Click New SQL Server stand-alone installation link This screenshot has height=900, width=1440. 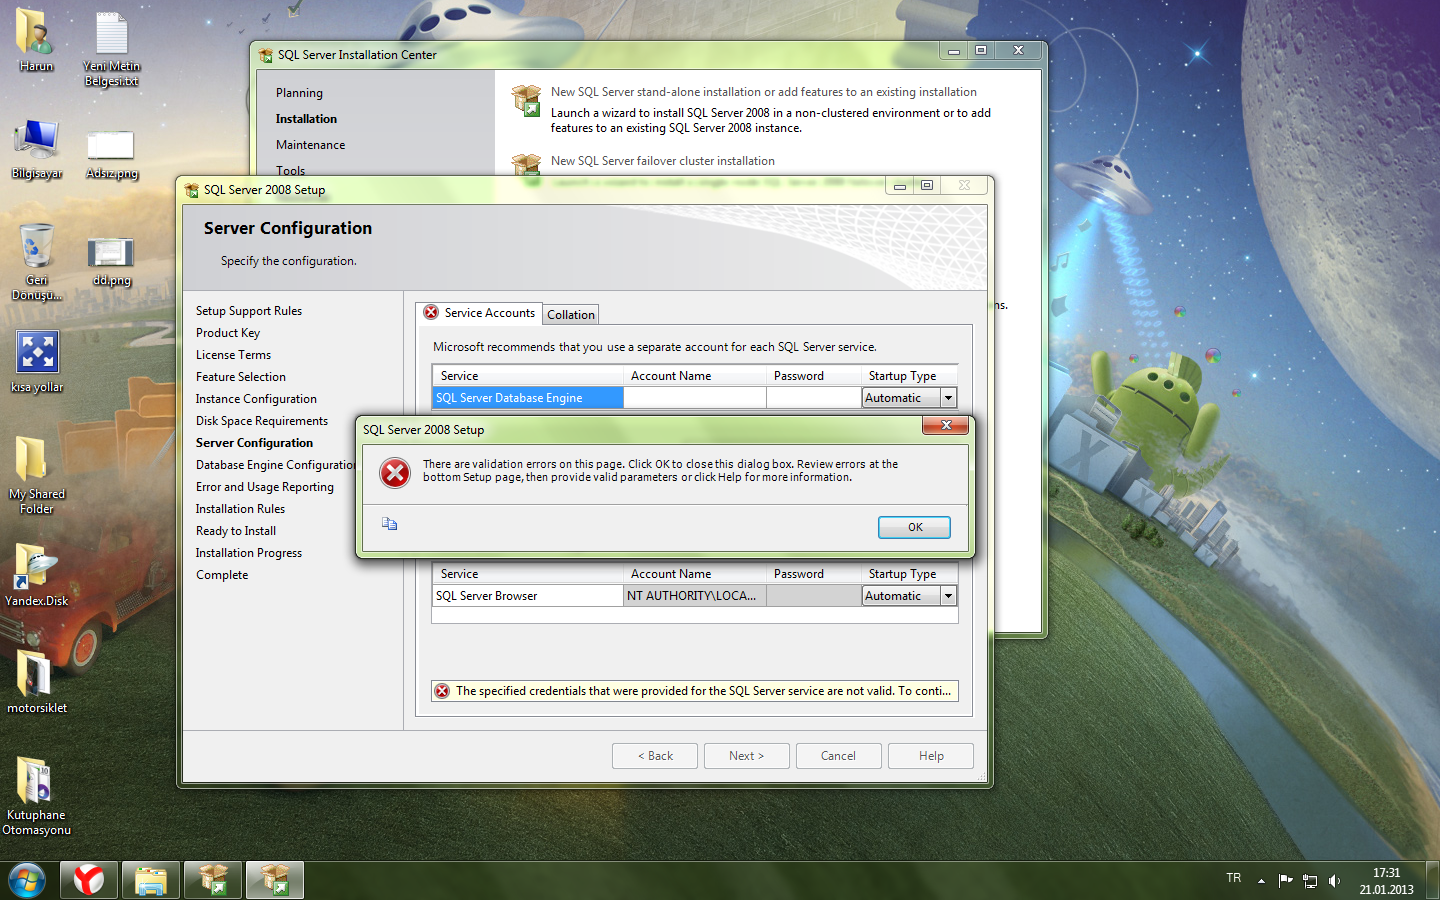click(x=763, y=92)
